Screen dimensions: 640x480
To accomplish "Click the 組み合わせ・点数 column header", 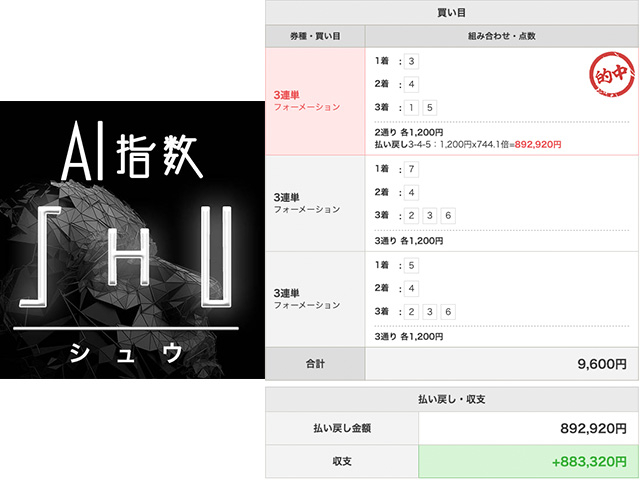I will [x=502, y=36].
